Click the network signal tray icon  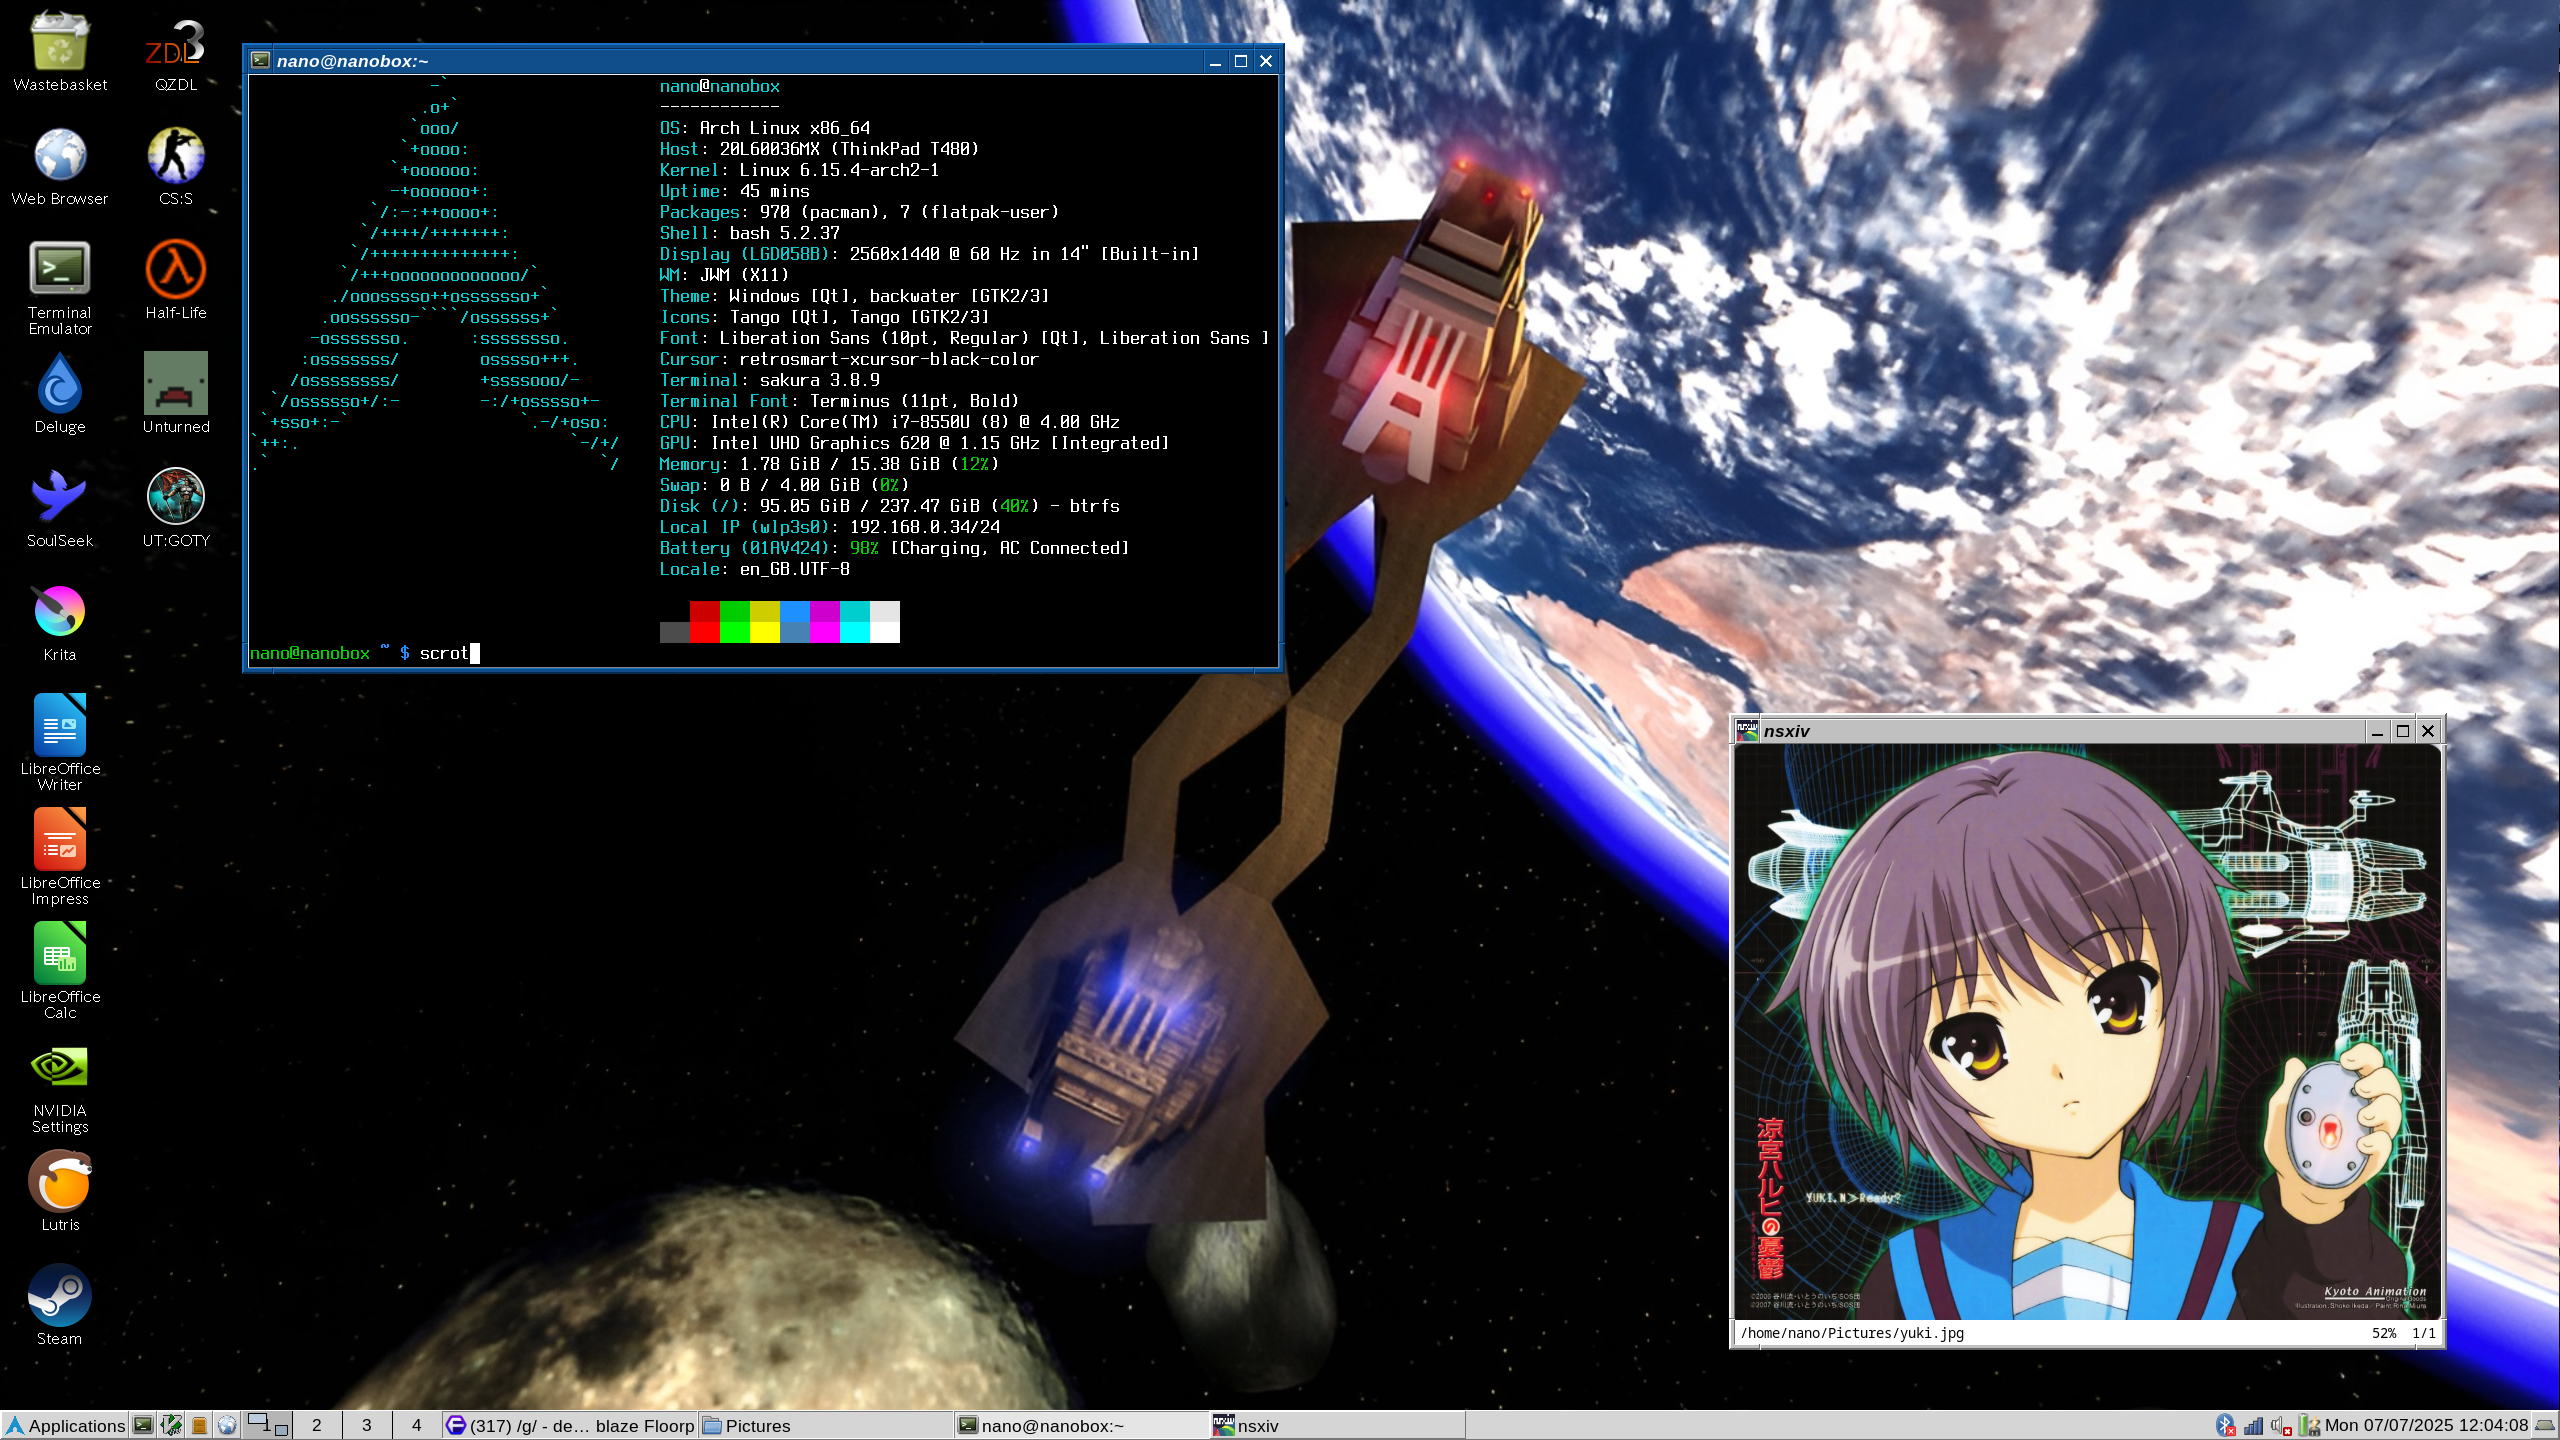click(2253, 1426)
